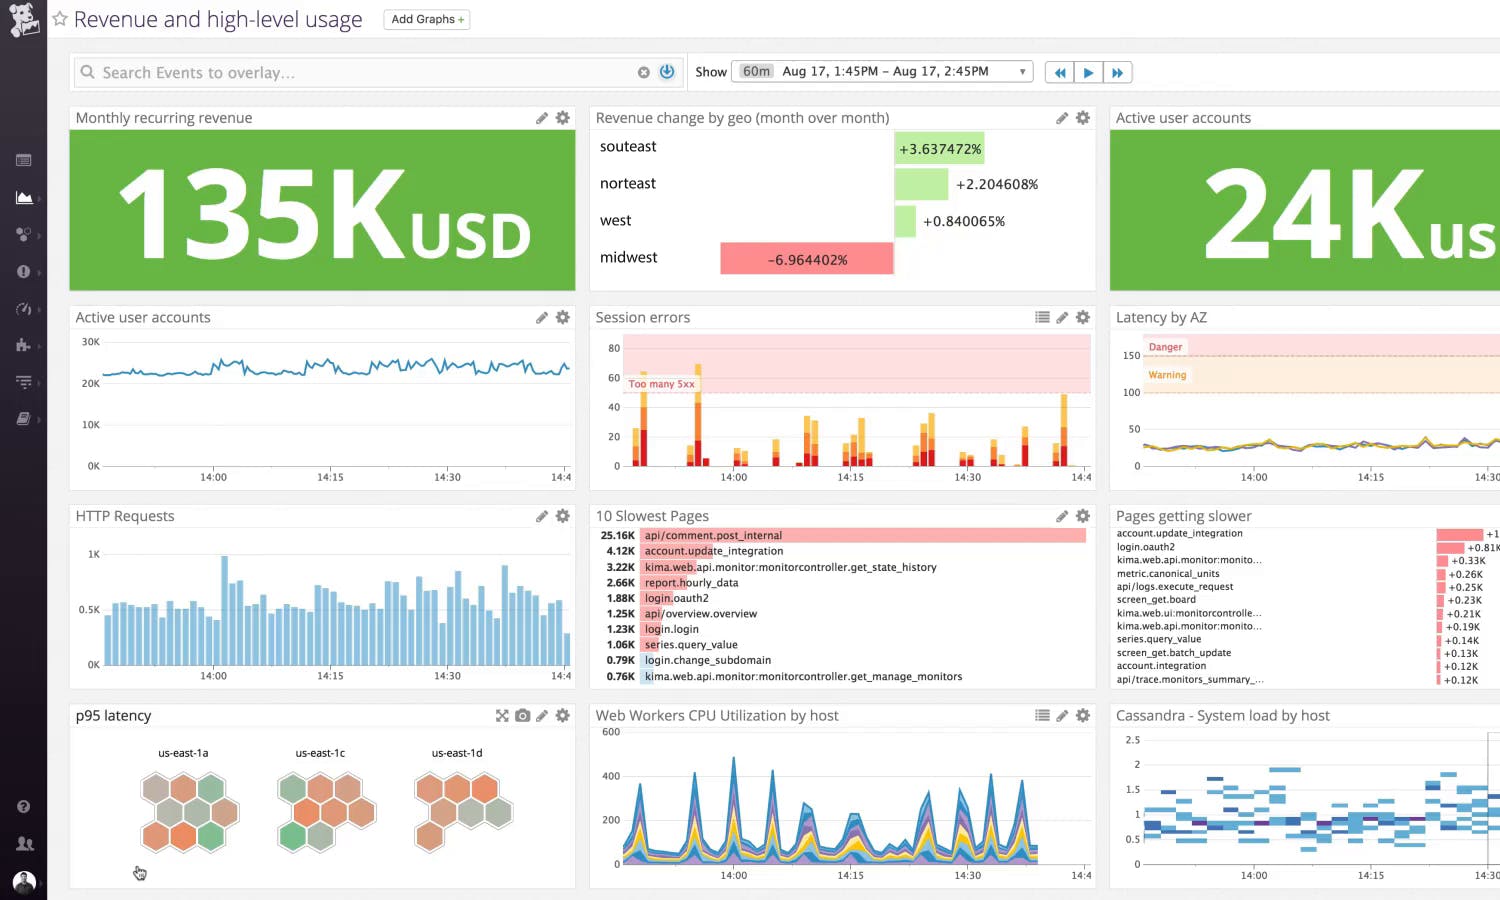Expand p95 latency fullscreen with arrows icon
The image size is (1500, 900).
coord(502,716)
